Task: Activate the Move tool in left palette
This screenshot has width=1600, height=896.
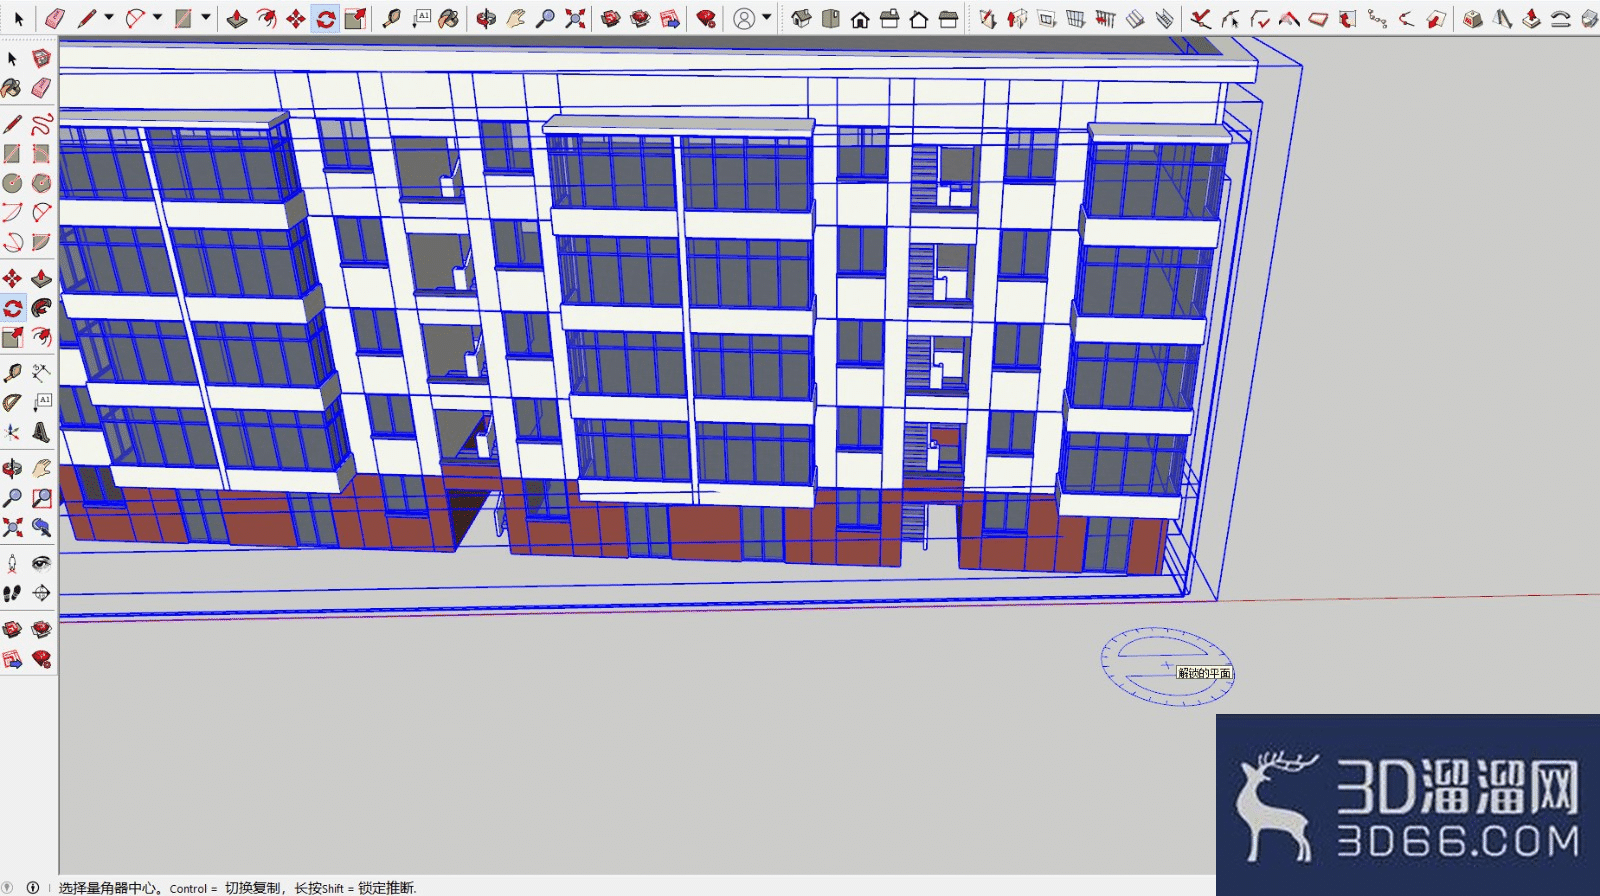Action: [x=12, y=278]
